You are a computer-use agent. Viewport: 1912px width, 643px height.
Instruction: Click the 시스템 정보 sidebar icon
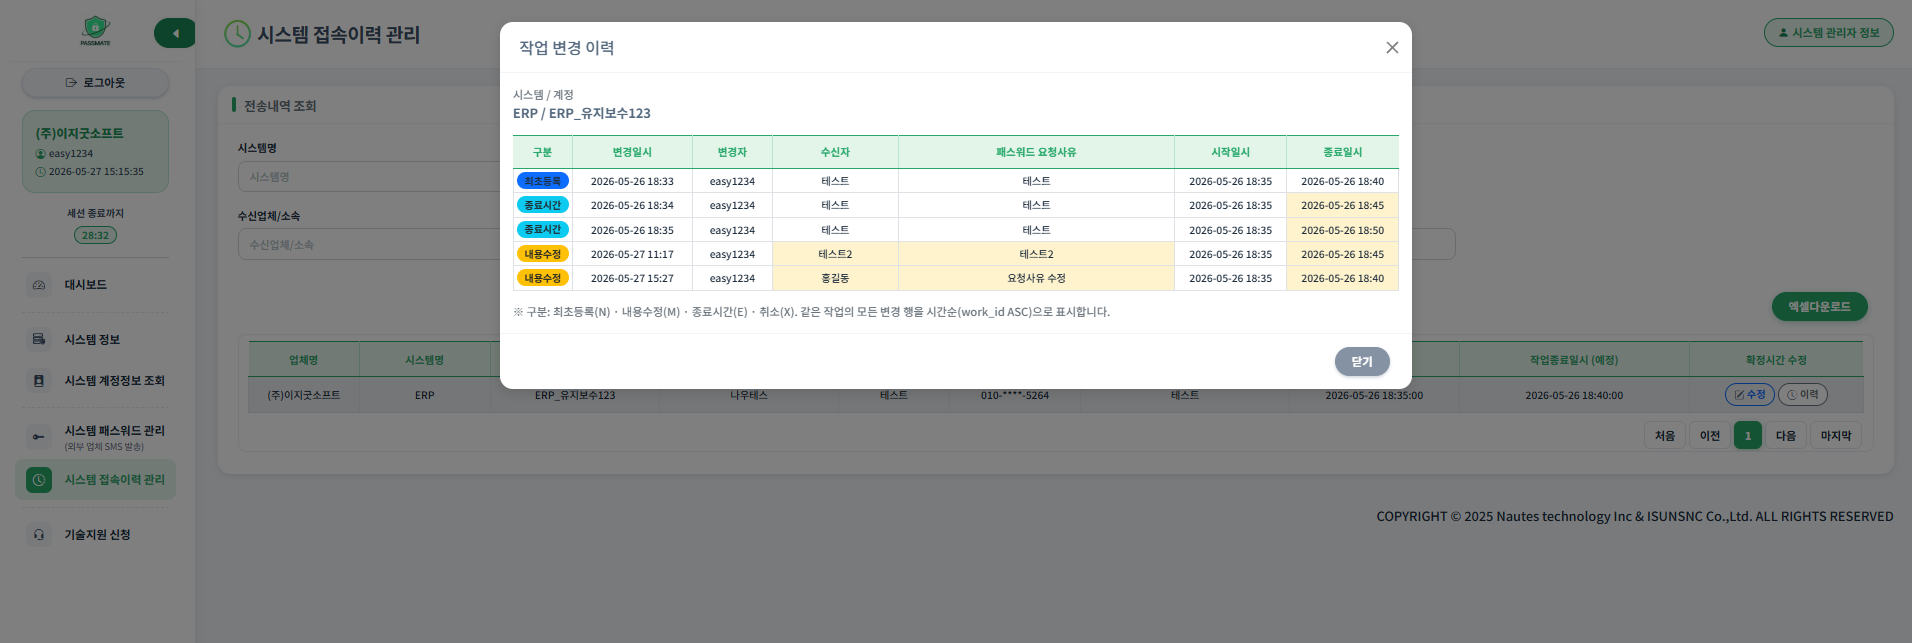click(x=39, y=340)
